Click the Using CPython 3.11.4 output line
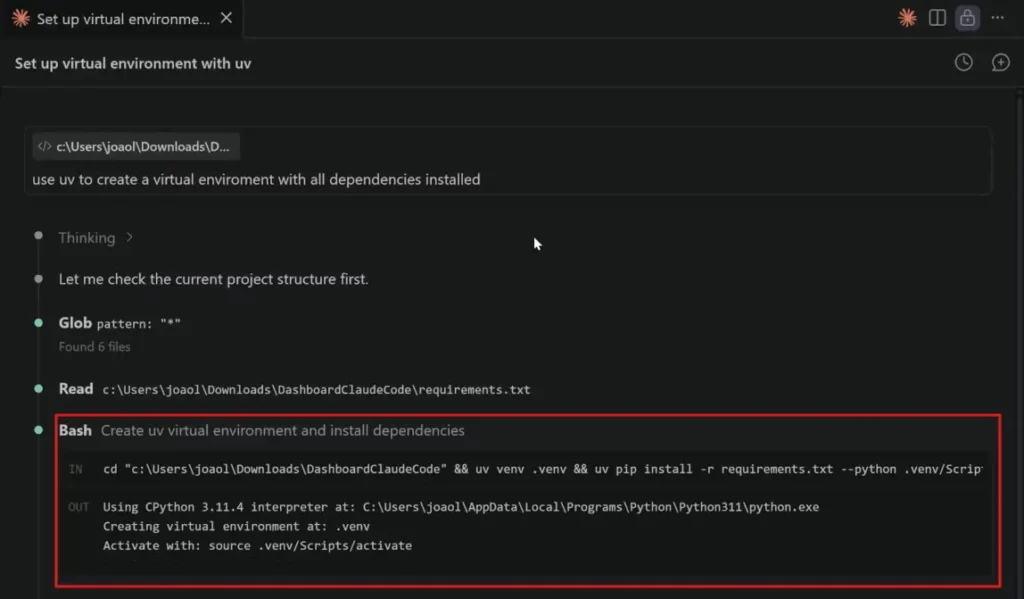 [460, 507]
